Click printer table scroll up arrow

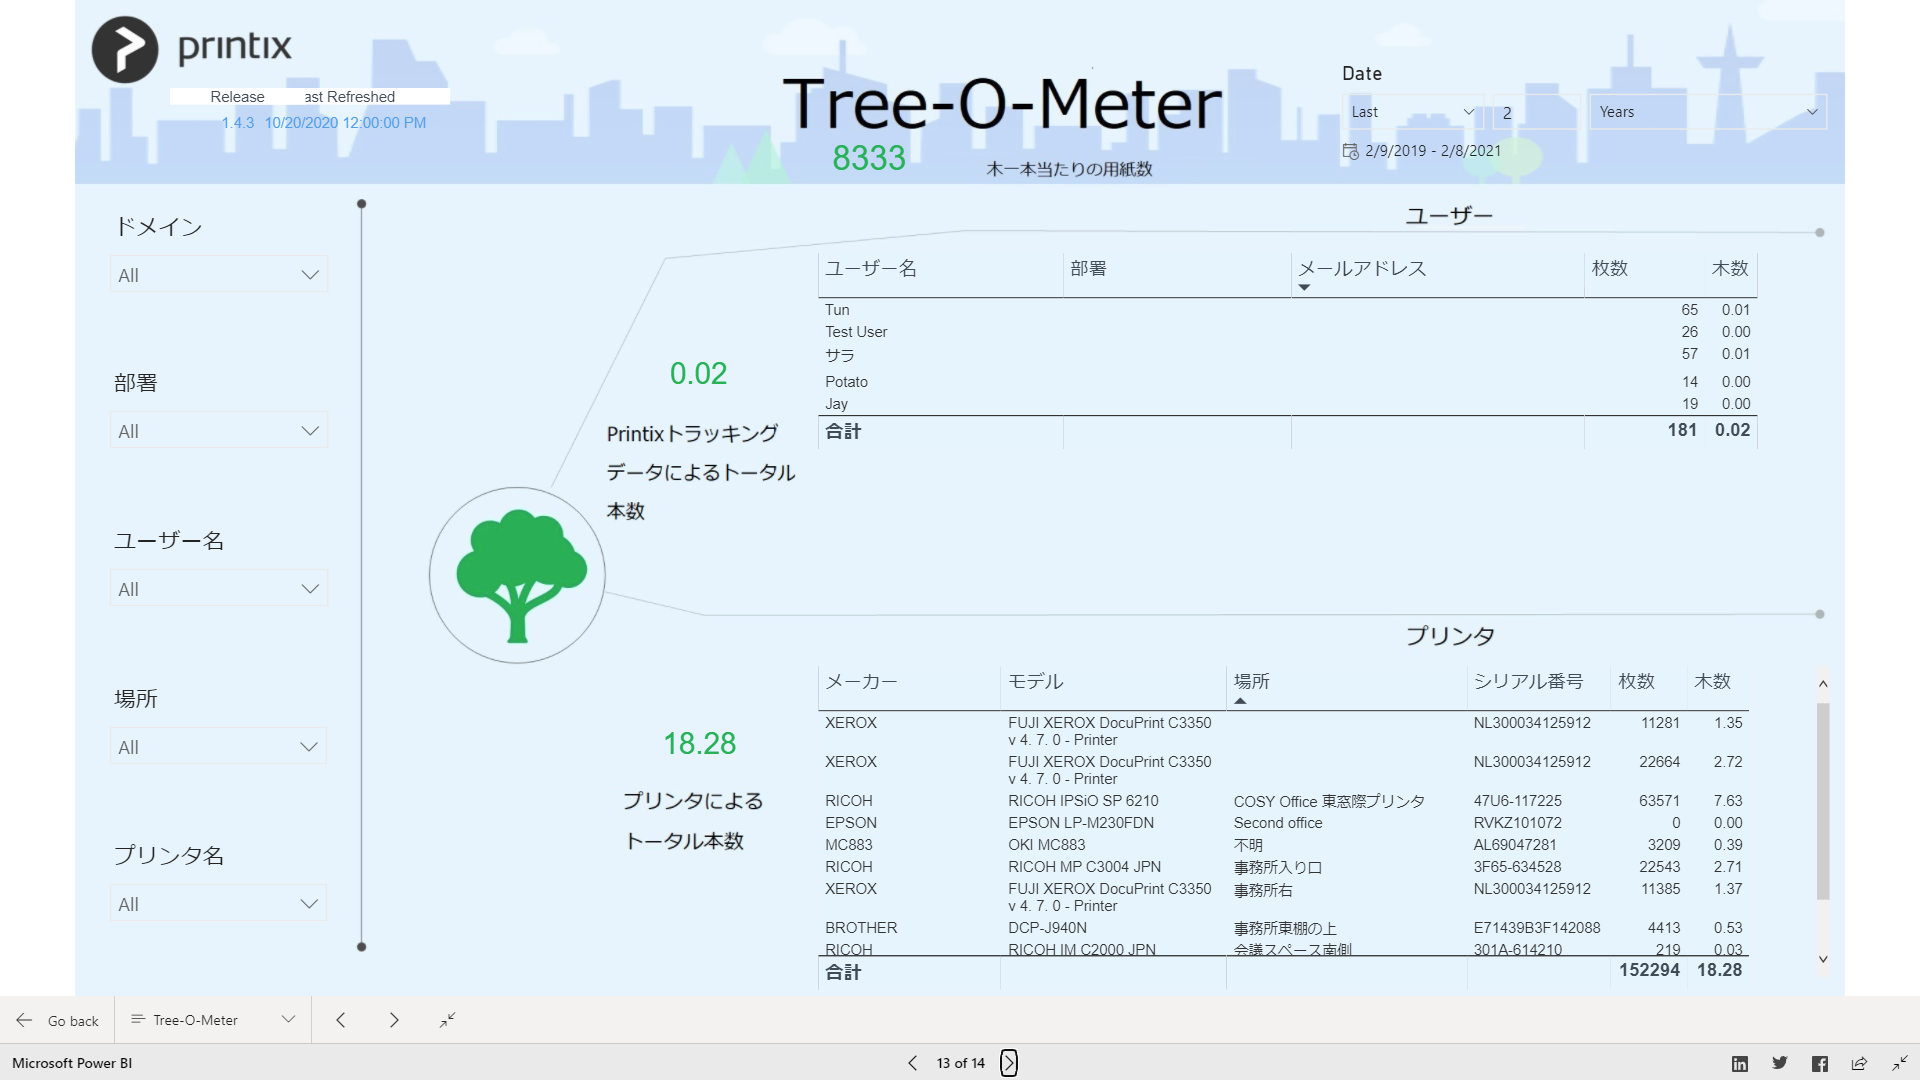tap(1823, 684)
